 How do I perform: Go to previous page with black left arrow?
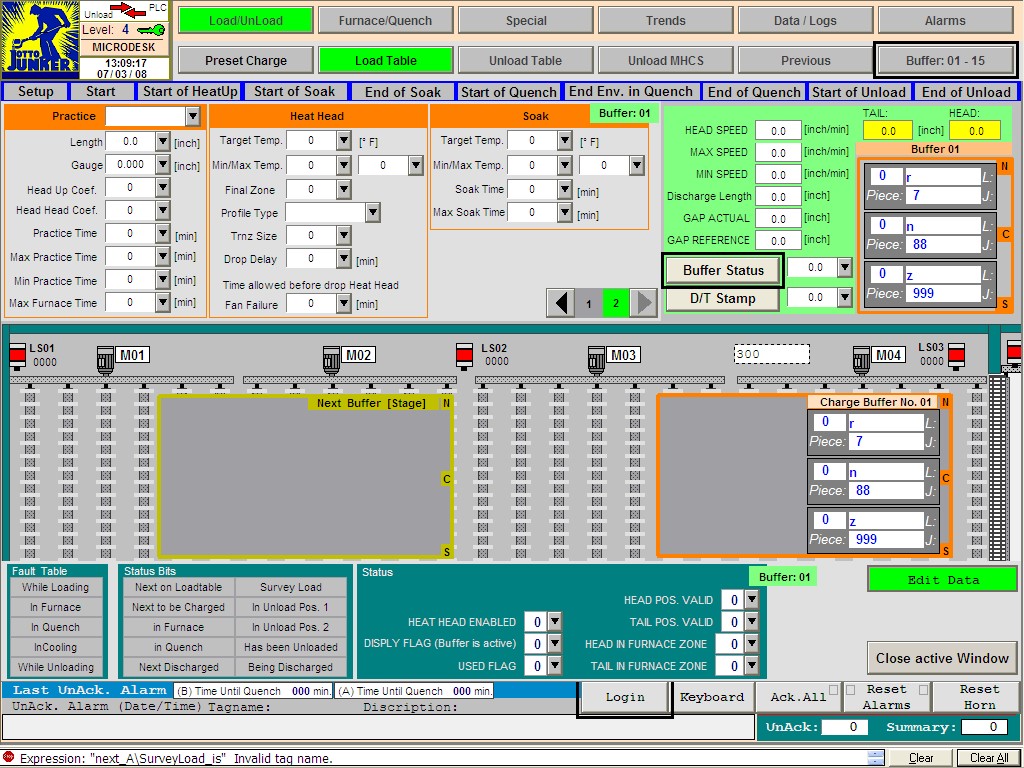tap(562, 303)
